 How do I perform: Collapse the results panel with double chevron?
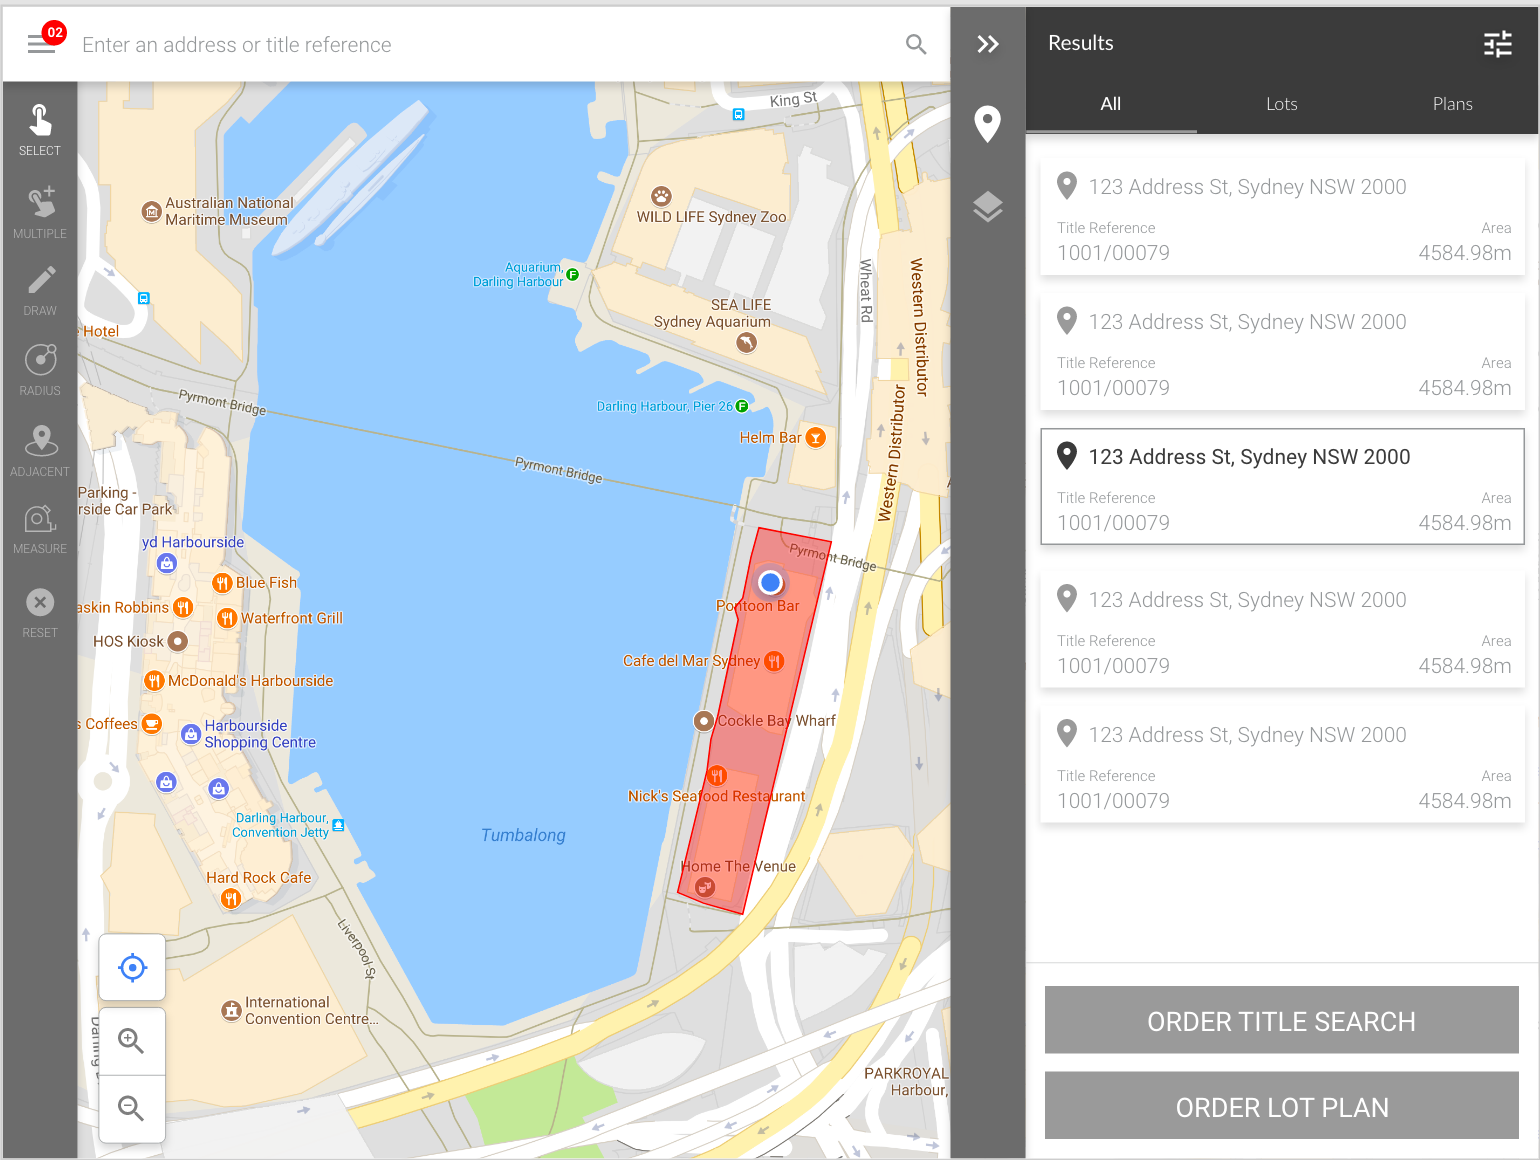pos(988,44)
